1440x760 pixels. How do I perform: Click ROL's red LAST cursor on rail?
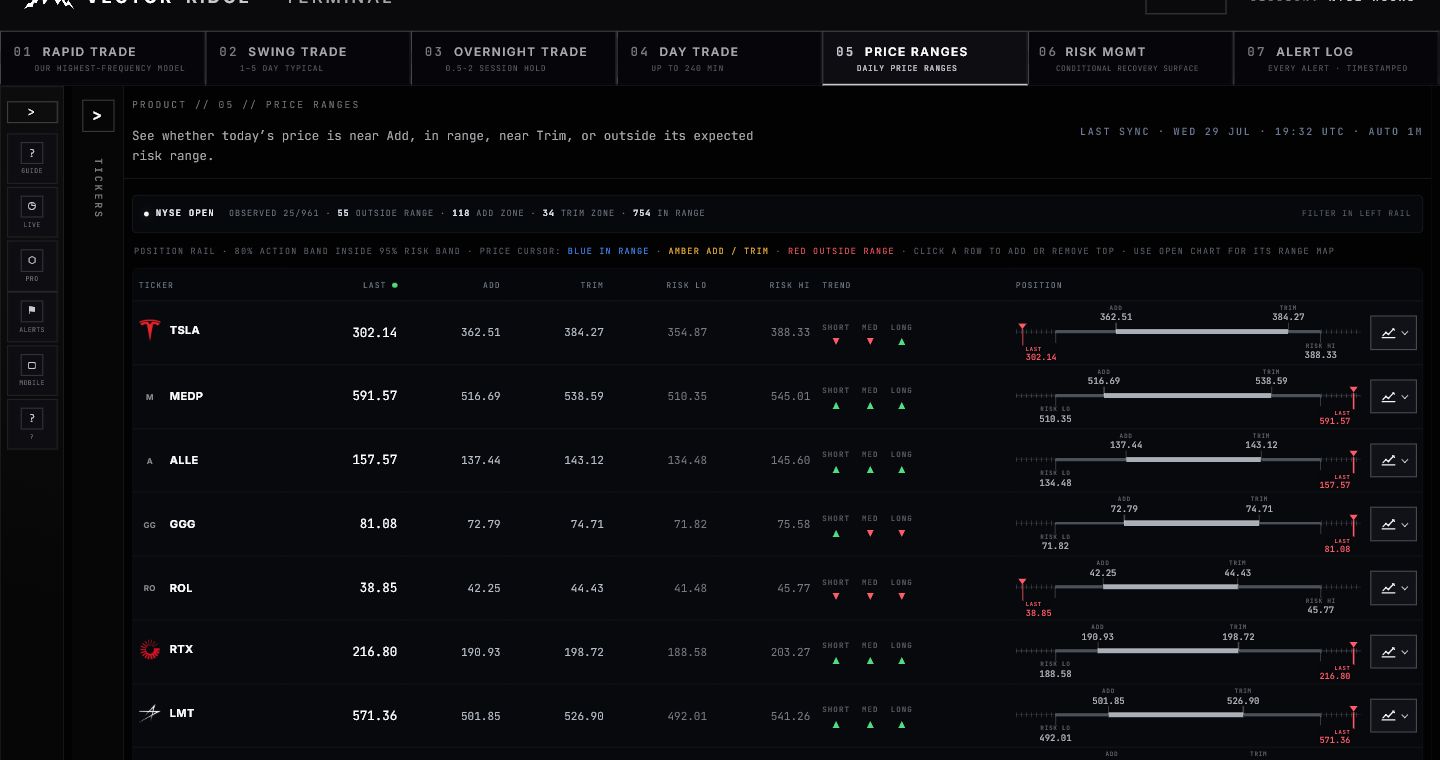[x=1022, y=588]
